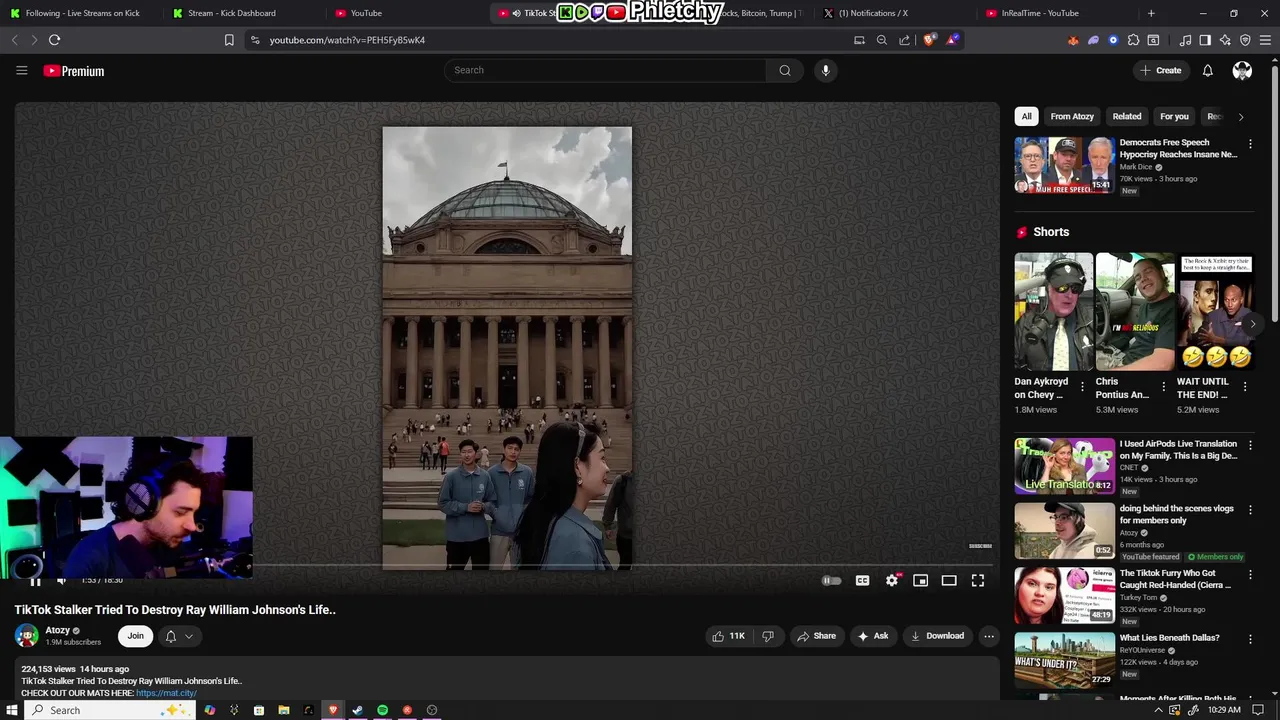Image resolution: width=1280 pixels, height=720 pixels.
Task: Open the miniplayer
Action: point(920,580)
